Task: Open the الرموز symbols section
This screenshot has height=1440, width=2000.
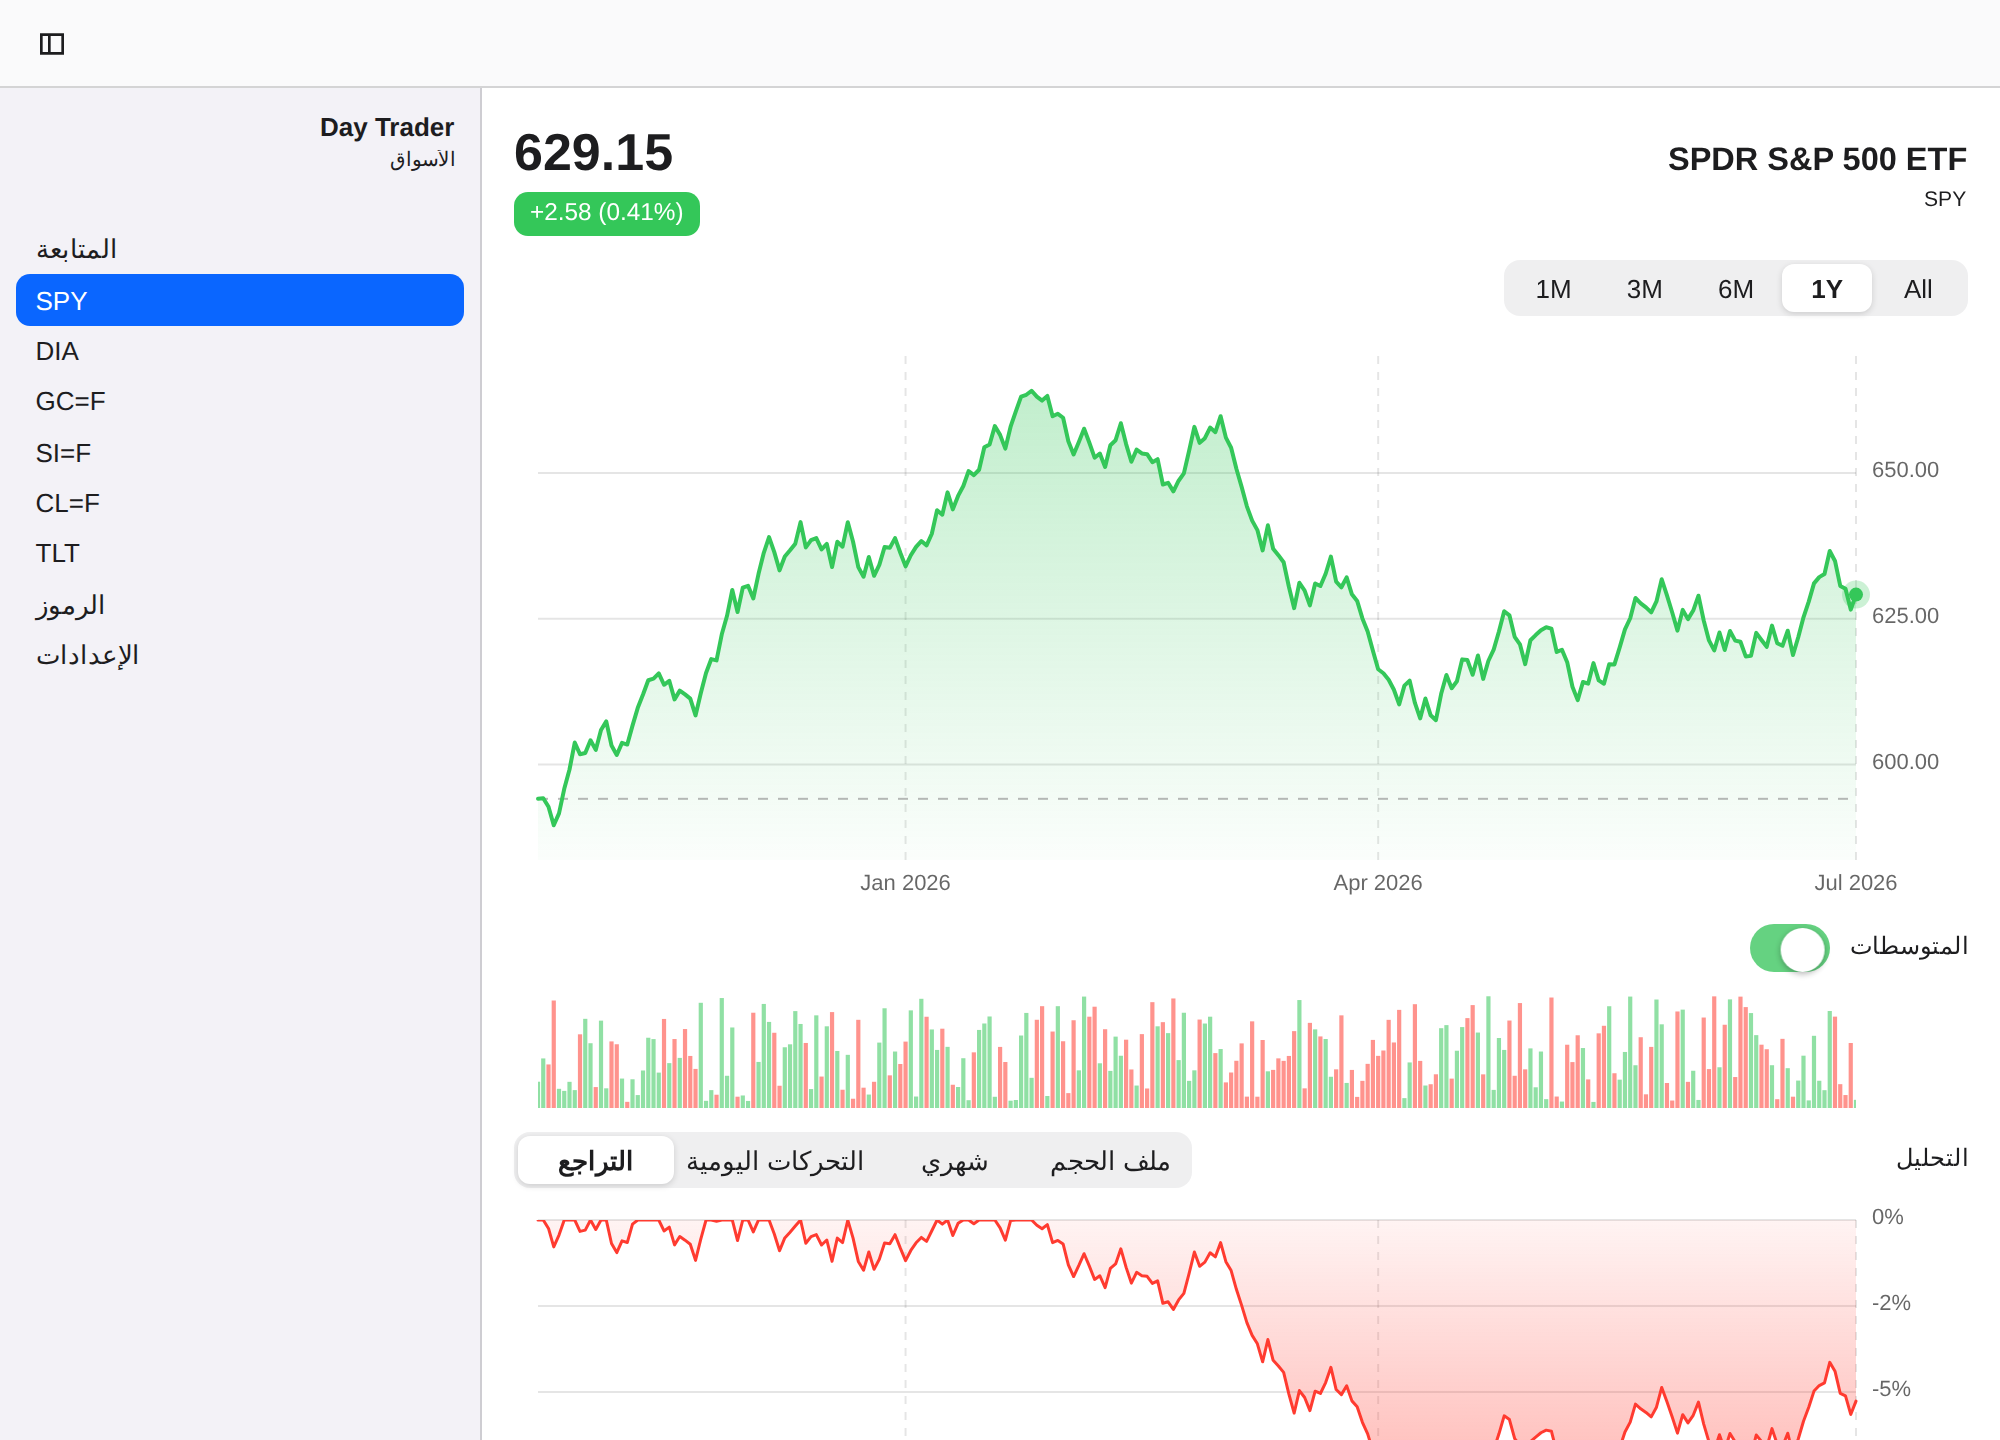Action: pos(240,605)
